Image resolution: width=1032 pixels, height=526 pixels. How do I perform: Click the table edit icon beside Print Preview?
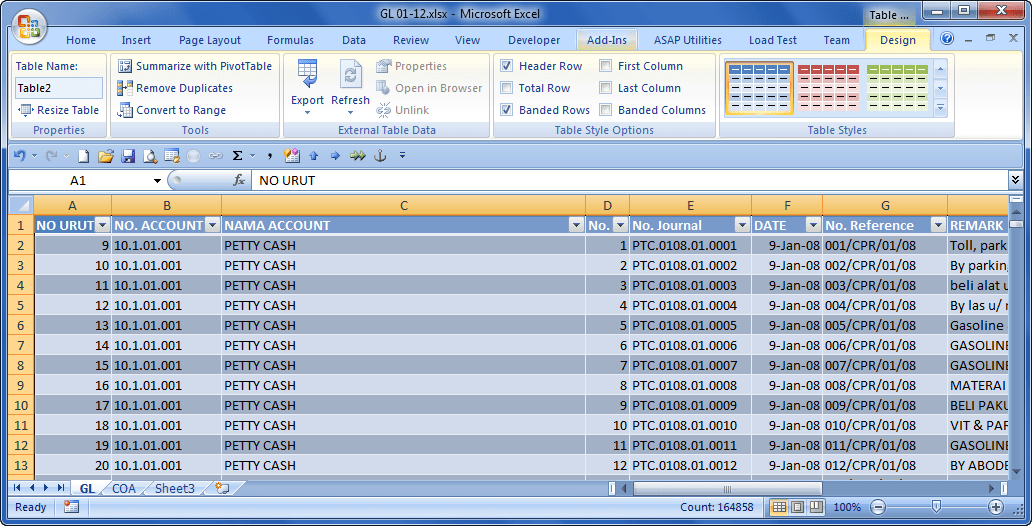click(x=172, y=156)
